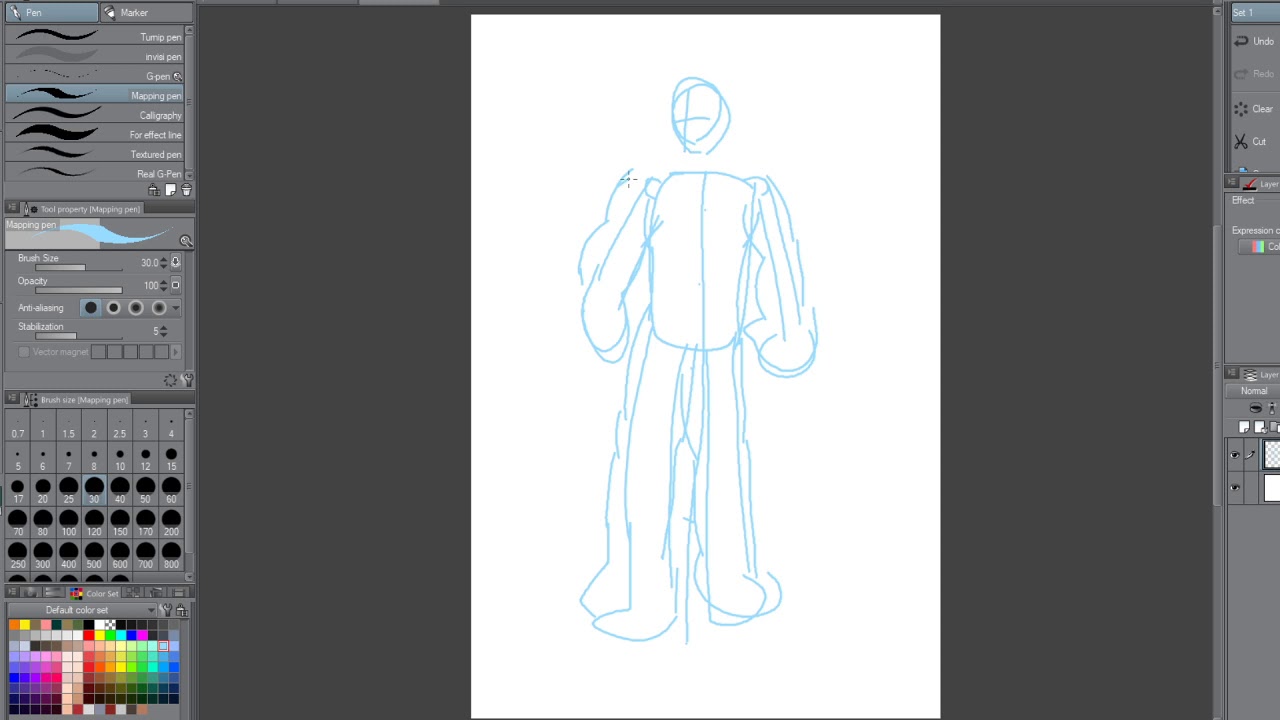
Task: Toggle visibility of the top layer
Action: (x=1235, y=456)
